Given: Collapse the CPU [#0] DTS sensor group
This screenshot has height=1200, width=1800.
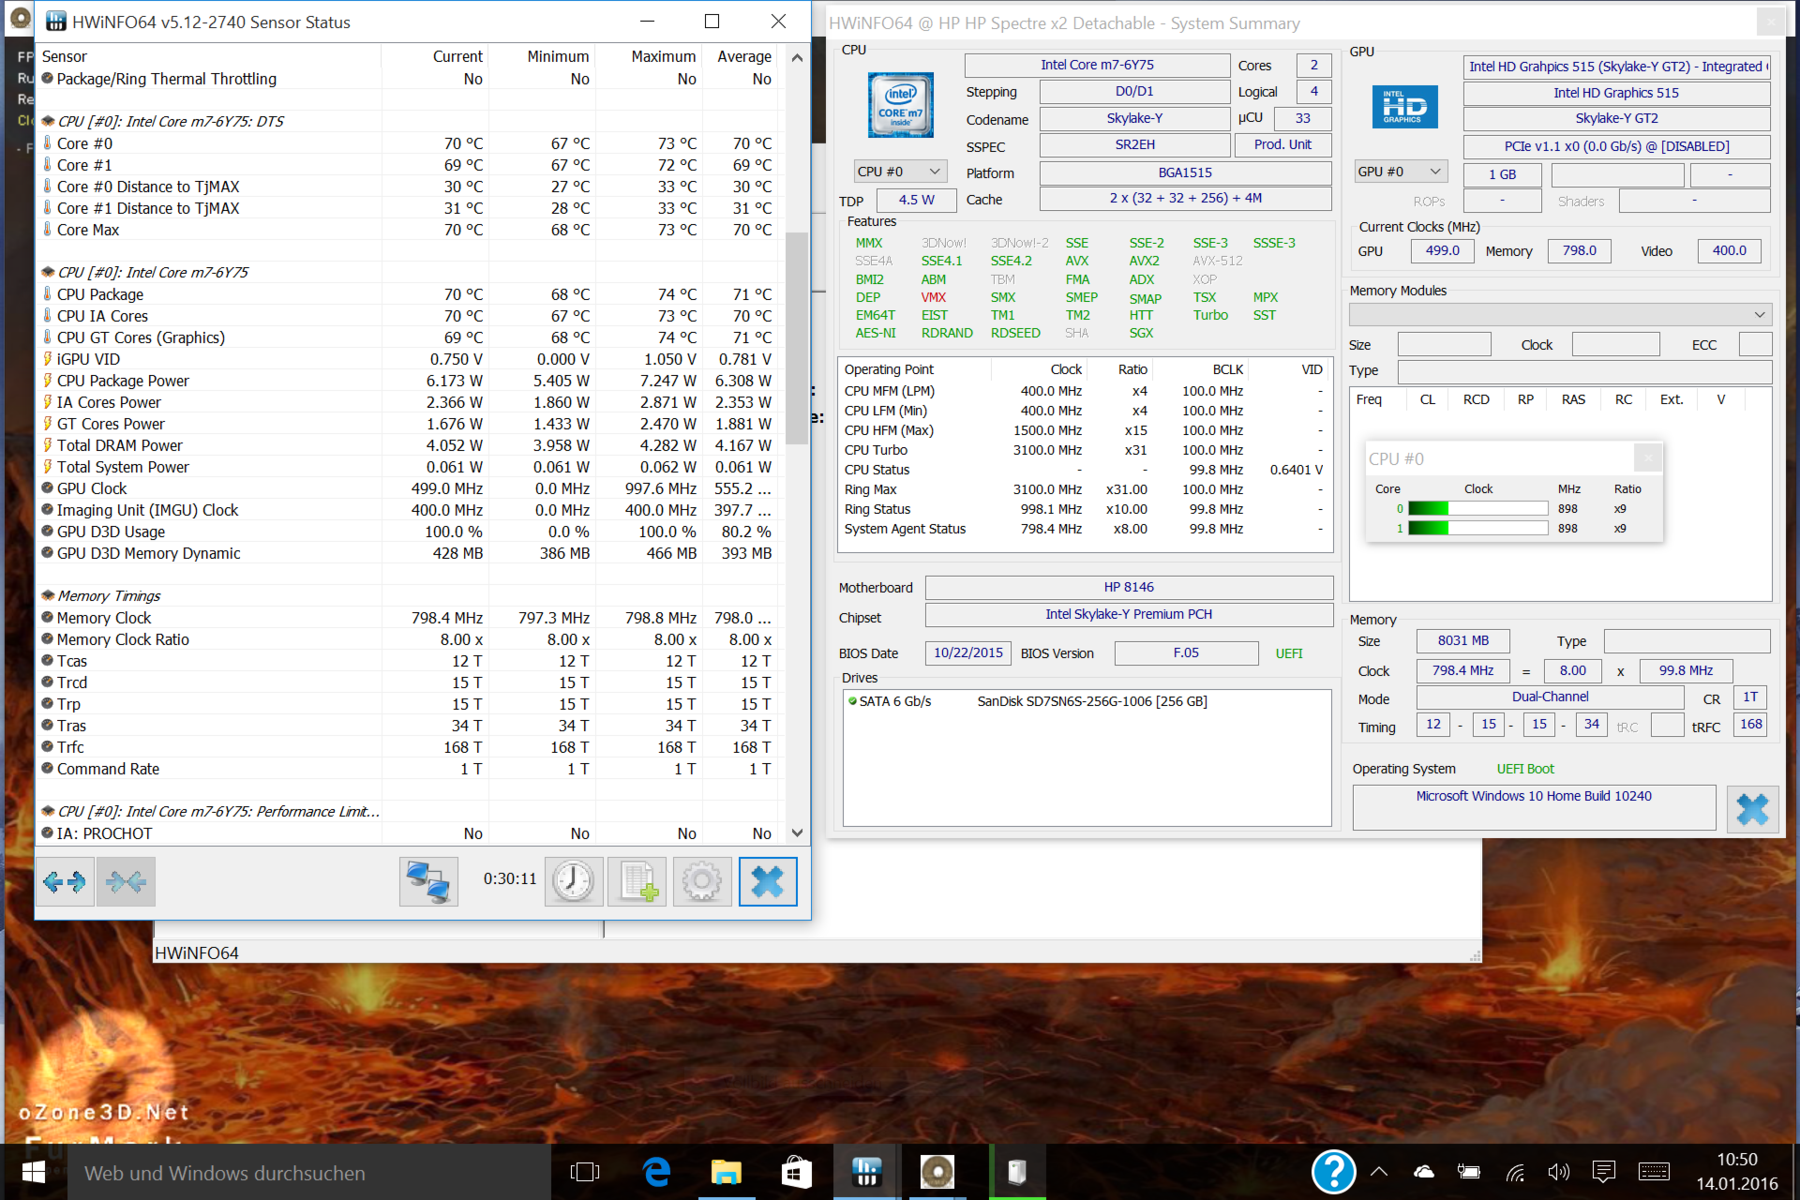Looking at the screenshot, I should click(47, 121).
